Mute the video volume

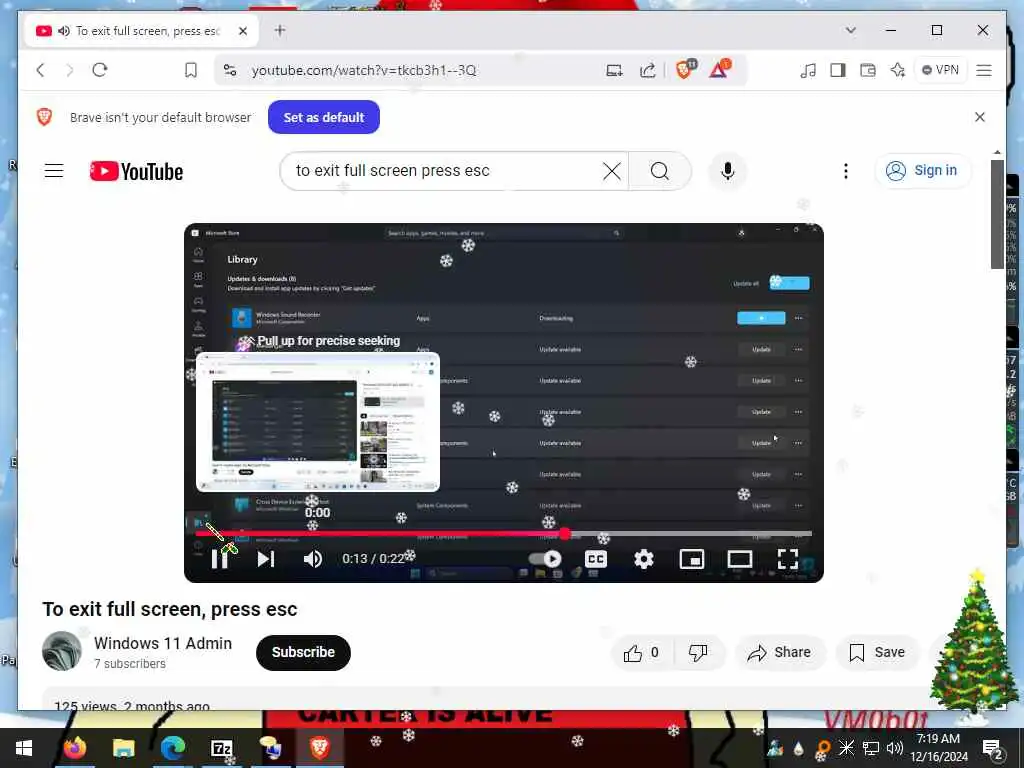click(x=313, y=559)
